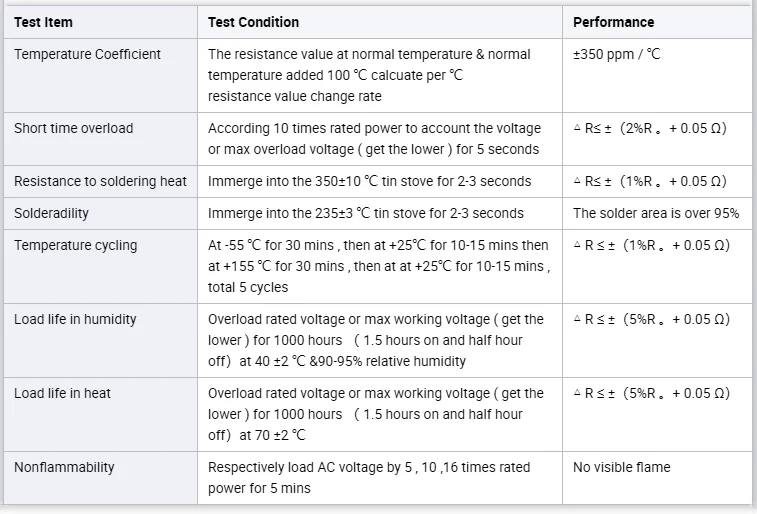Click the "Performance" column header
The height and width of the screenshot is (514, 757).
click(613, 22)
